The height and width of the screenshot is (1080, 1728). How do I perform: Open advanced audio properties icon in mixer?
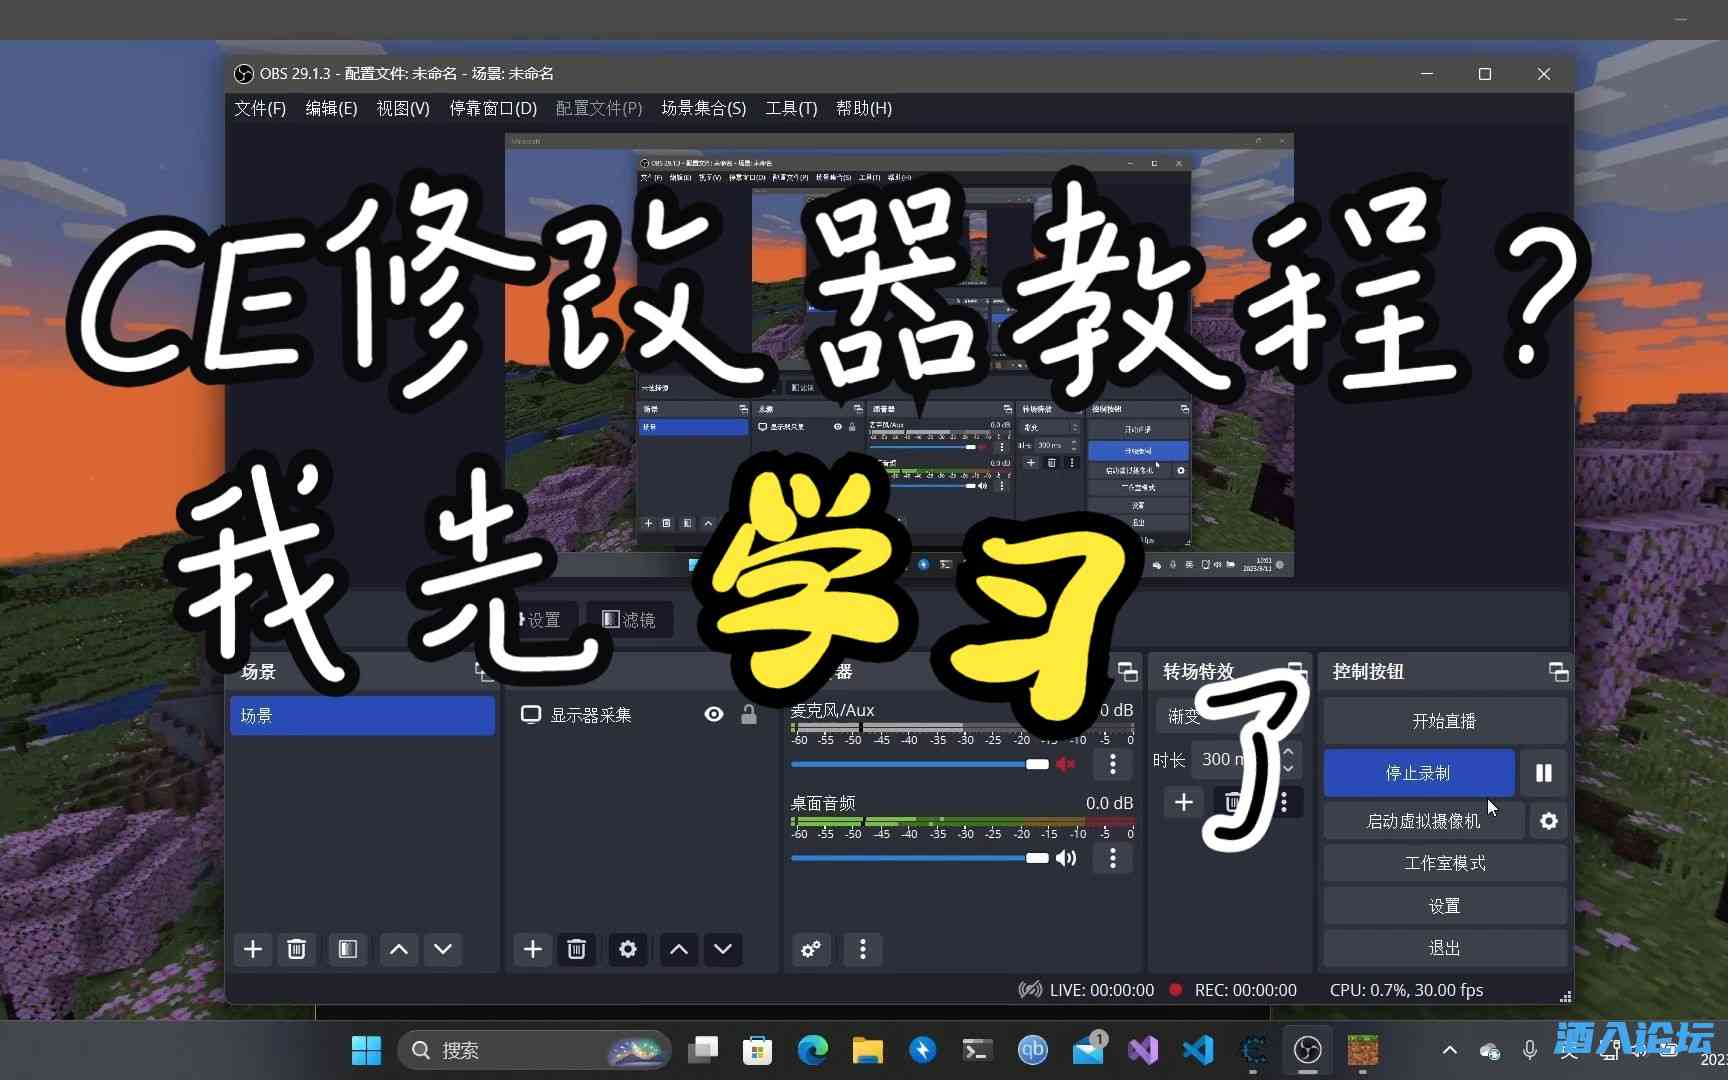tap(810, 950)
